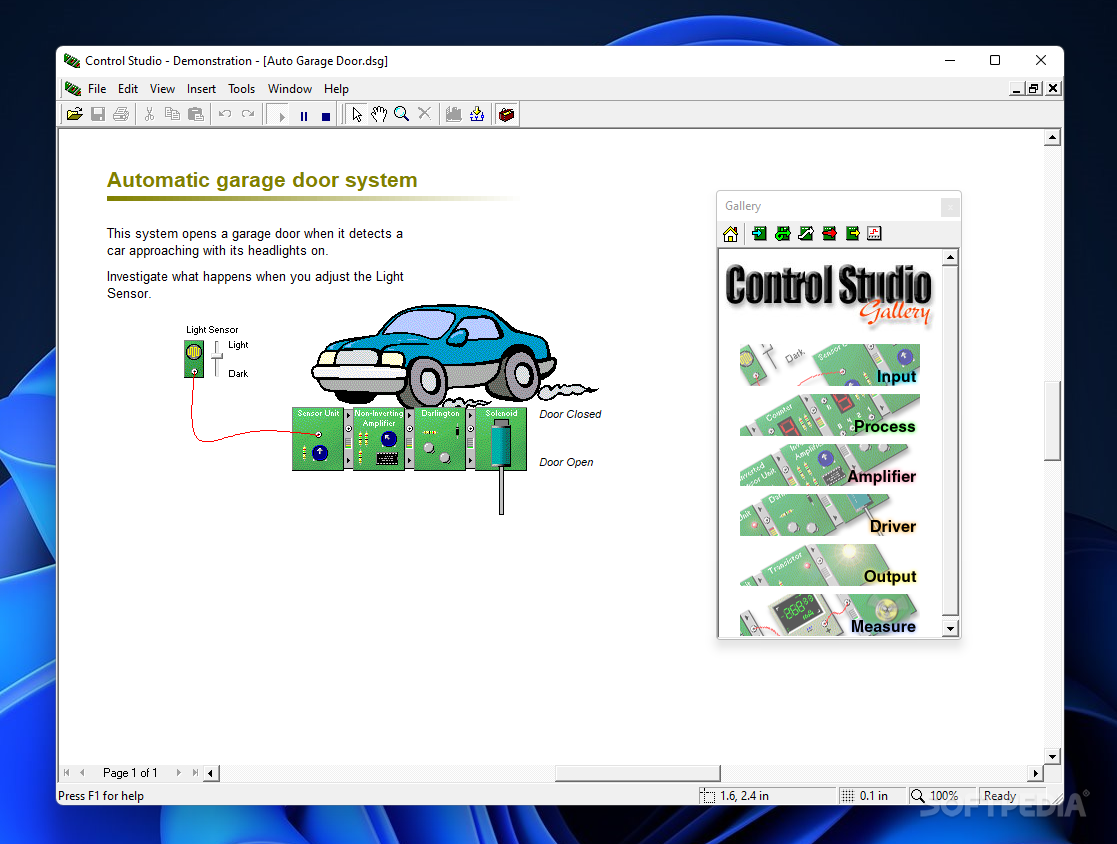This screenshot has height=844, width=1117.
Task: Open Measure gallery via graph icon
Action: 875,234
